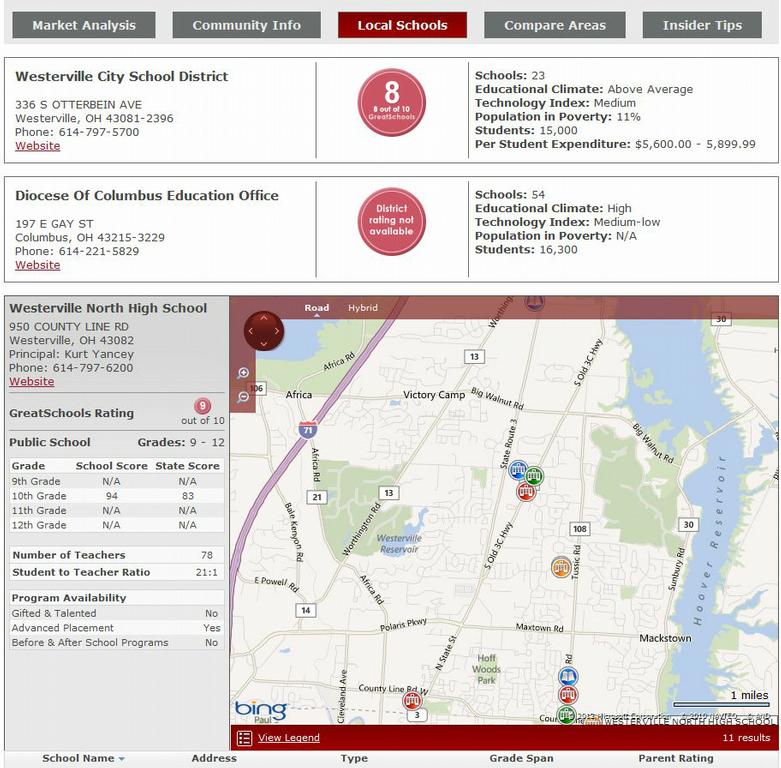Click the 'Westerville City School District' heading
Viewport: 781px width, 768px height.
122,76
